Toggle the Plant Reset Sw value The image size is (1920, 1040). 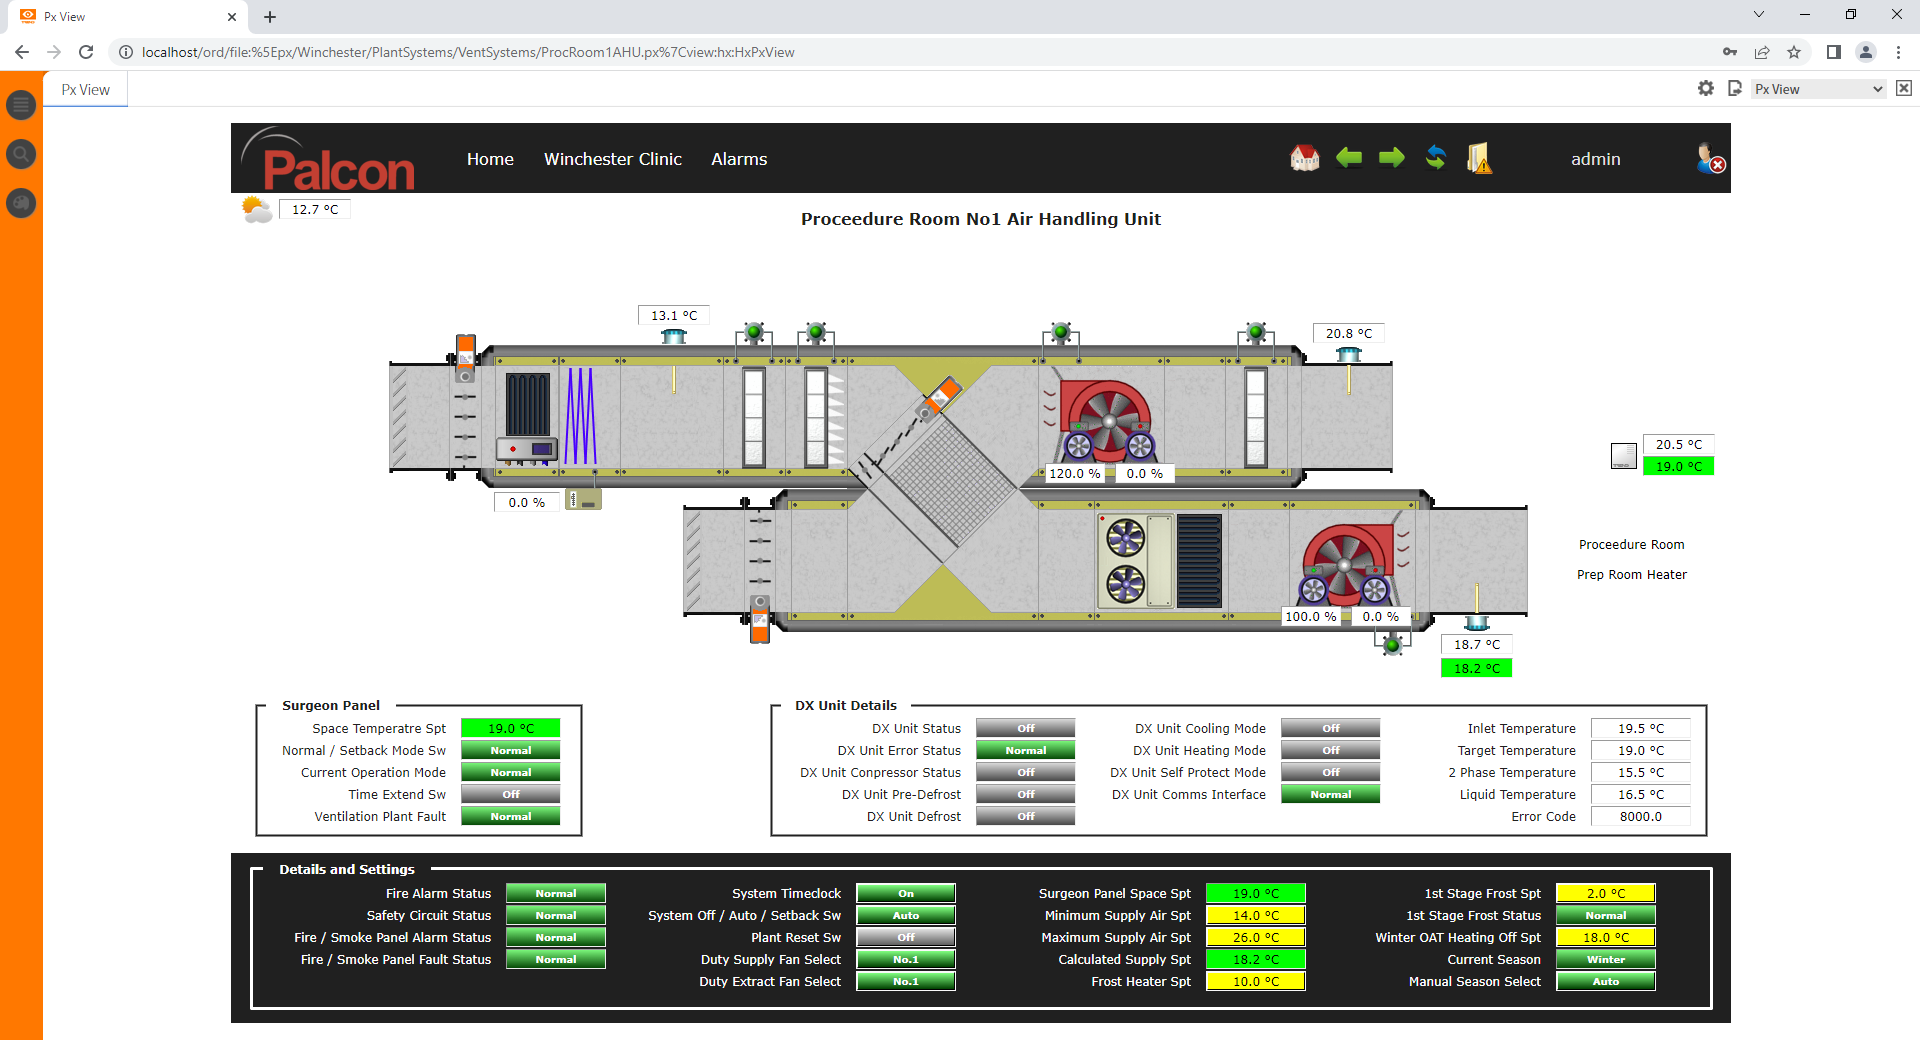(905, 938)
